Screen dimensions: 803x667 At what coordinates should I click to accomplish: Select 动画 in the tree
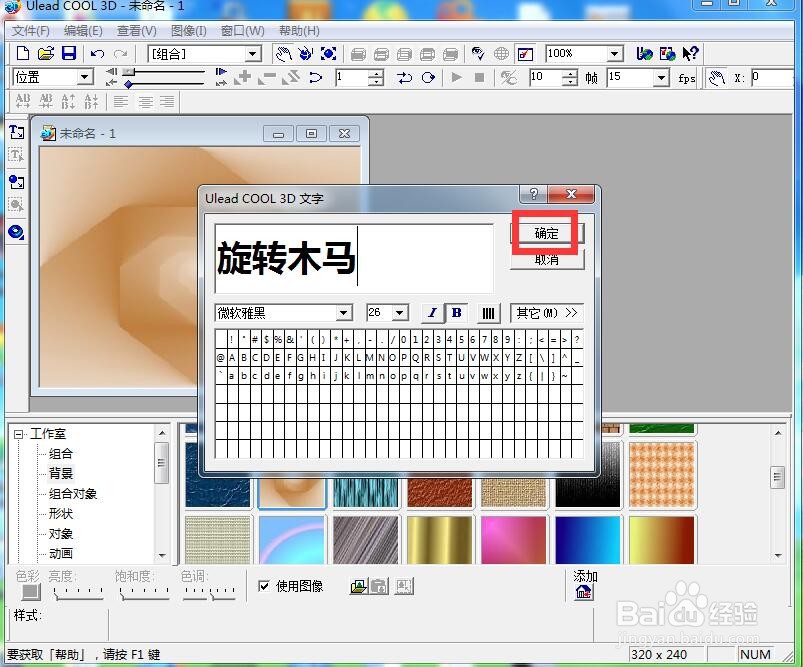[x=60, y=554]
